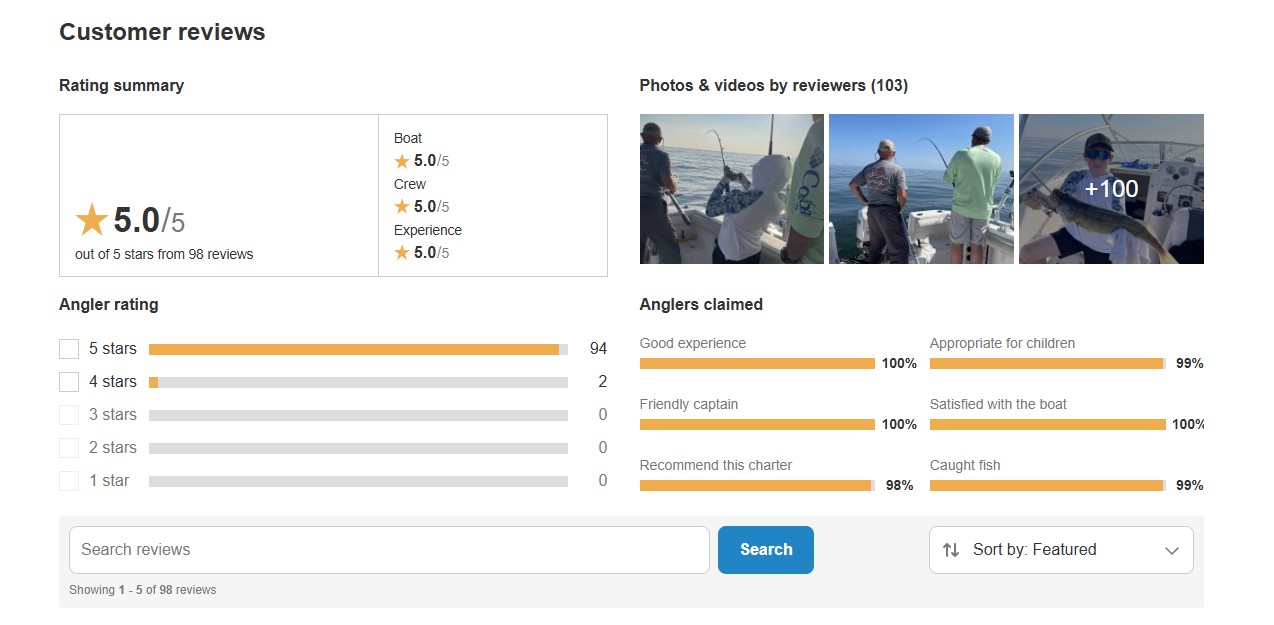Focus the Search reviews input field
The width and height of the screenshot is (1274, 625).
389,550
